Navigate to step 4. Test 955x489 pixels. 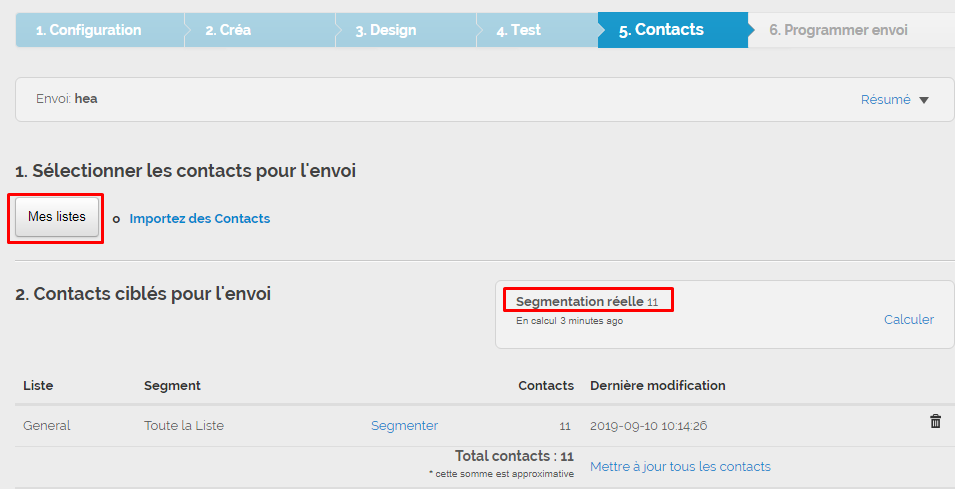pos(518,30)
